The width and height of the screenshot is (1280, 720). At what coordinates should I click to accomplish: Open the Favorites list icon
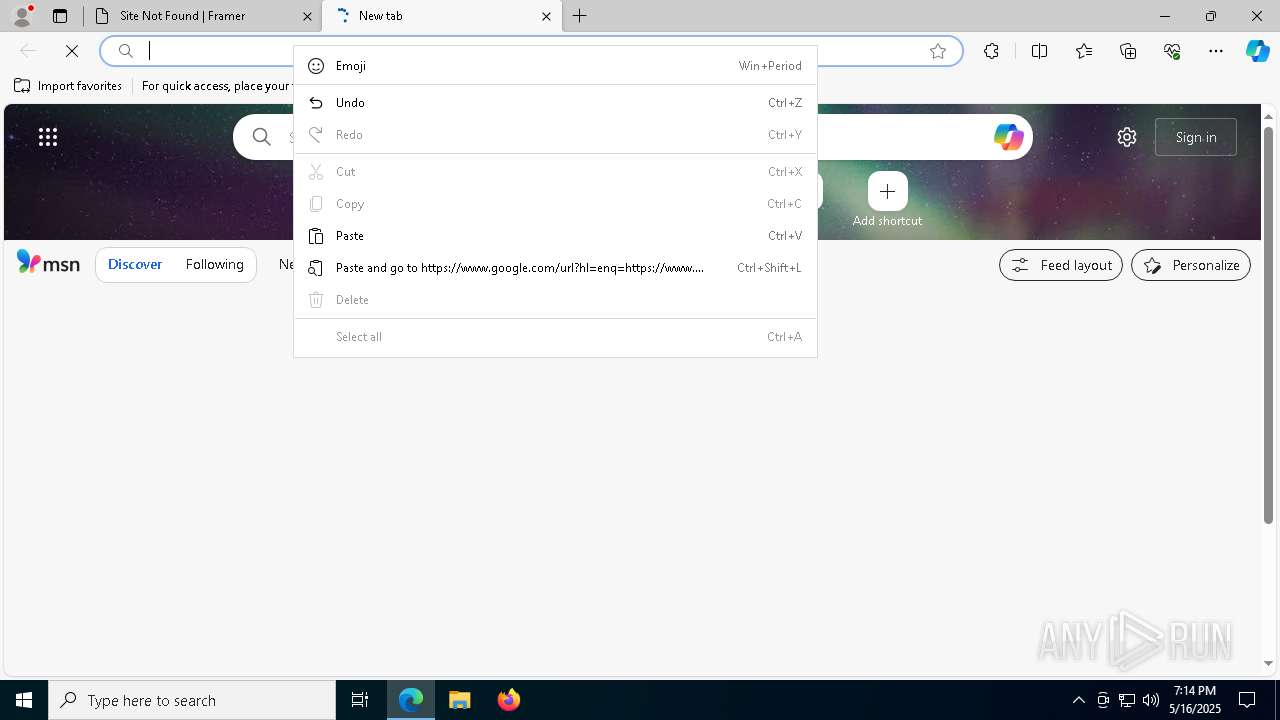coord(1084,51)
